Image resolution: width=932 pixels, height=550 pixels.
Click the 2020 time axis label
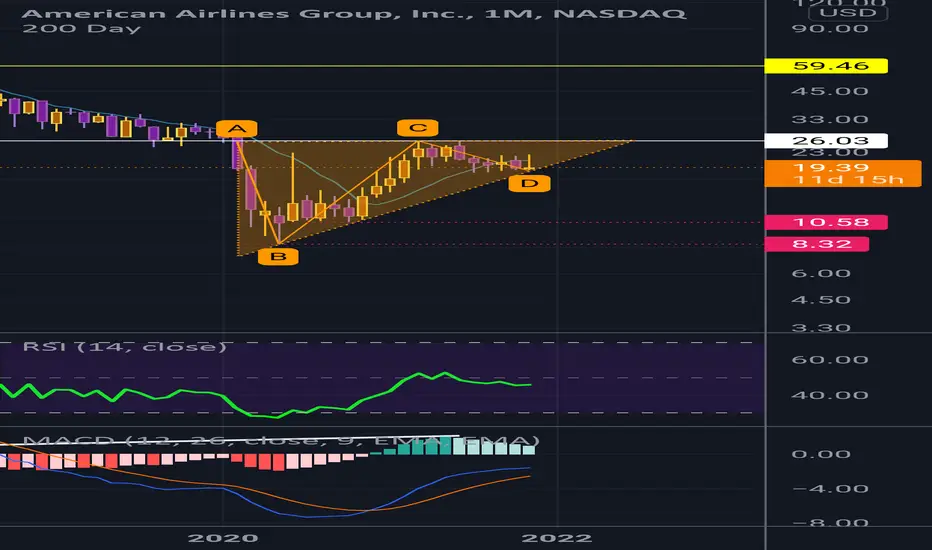[x=223, y=538]
